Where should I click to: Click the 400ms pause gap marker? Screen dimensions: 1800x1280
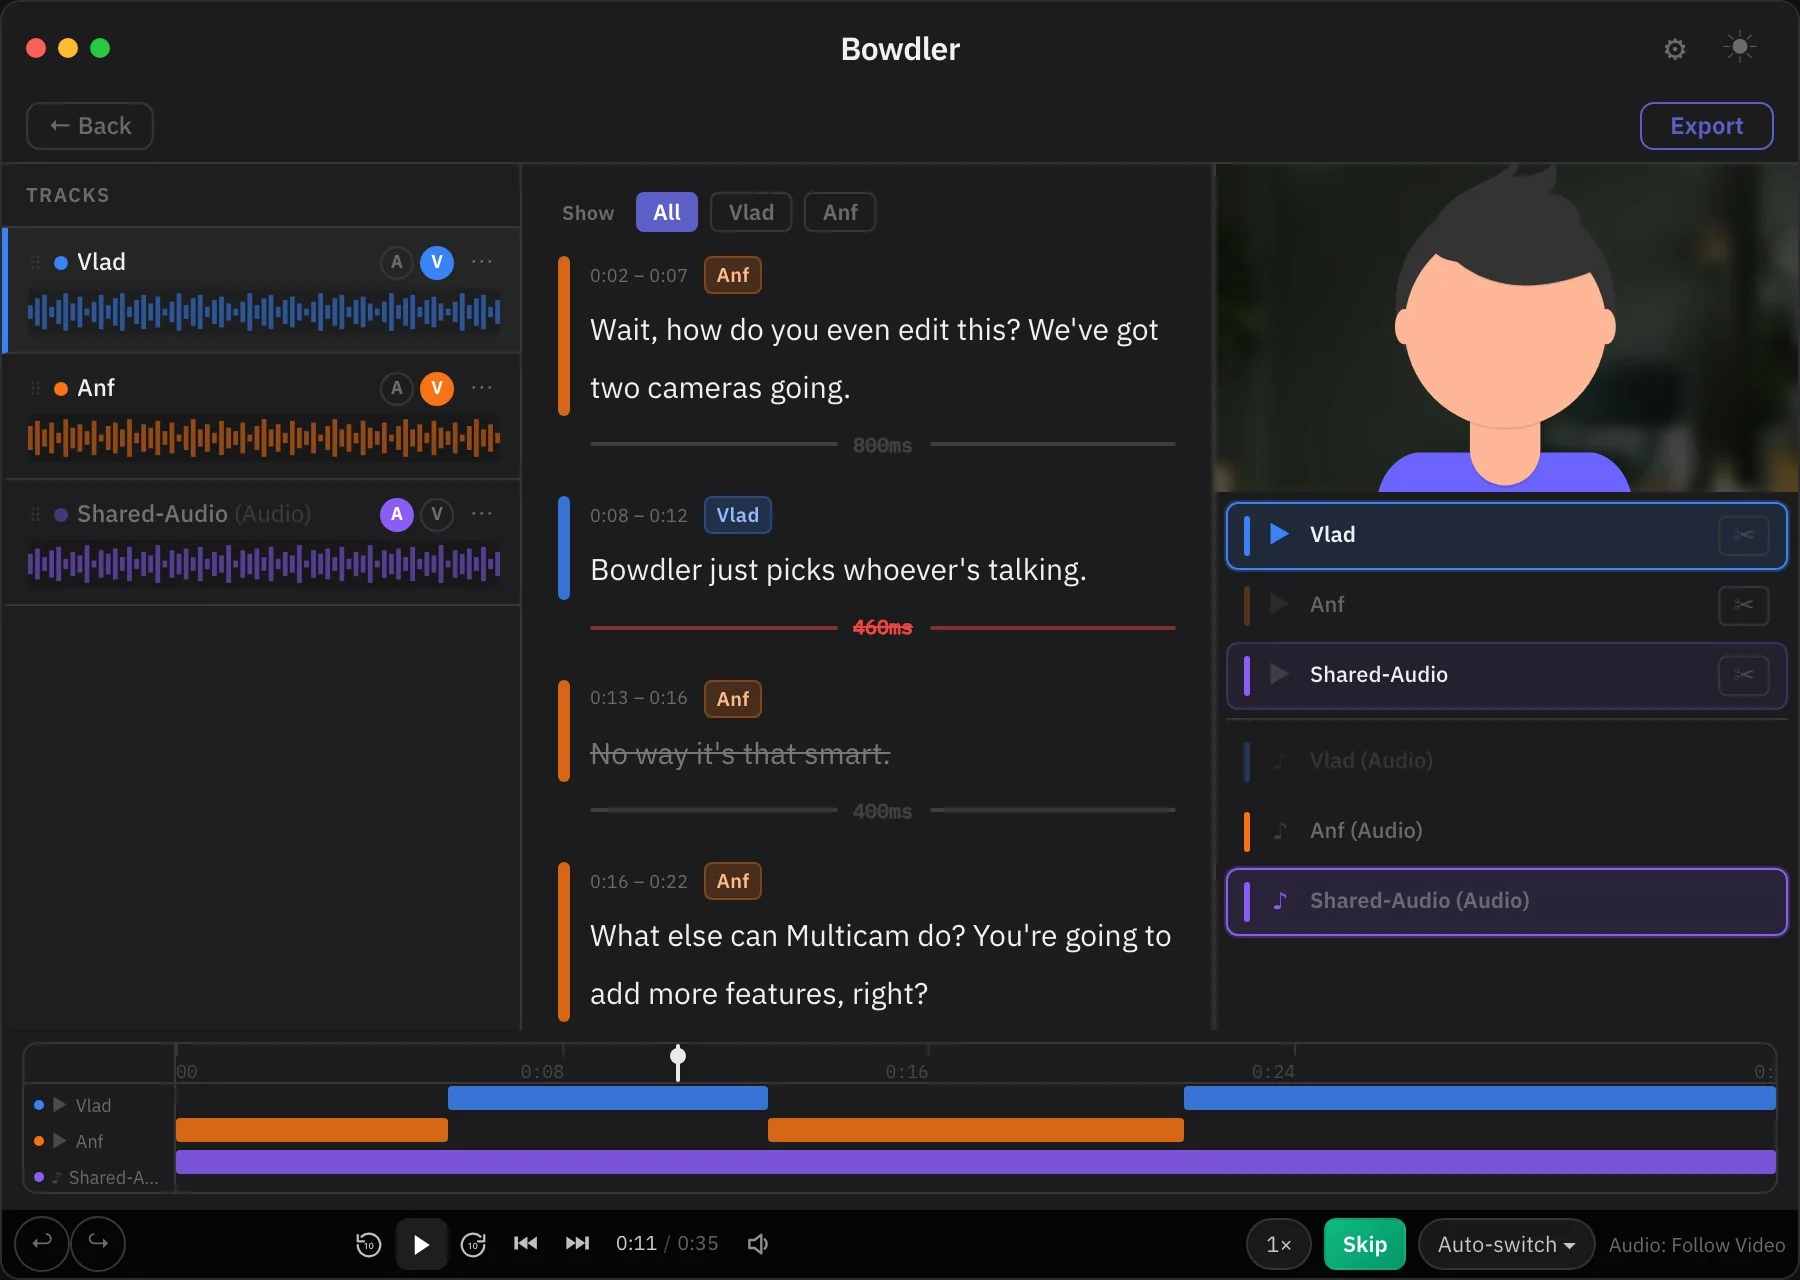pyautogui.click(x=882, y=811)
